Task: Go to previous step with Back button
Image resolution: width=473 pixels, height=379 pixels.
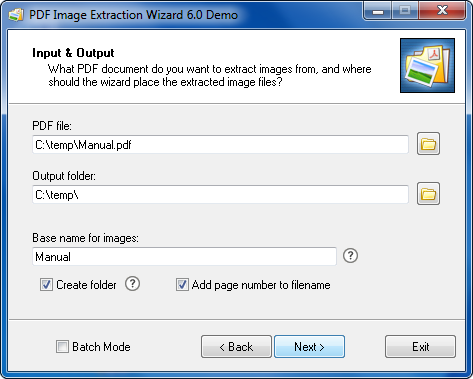Action: [236, 347]
